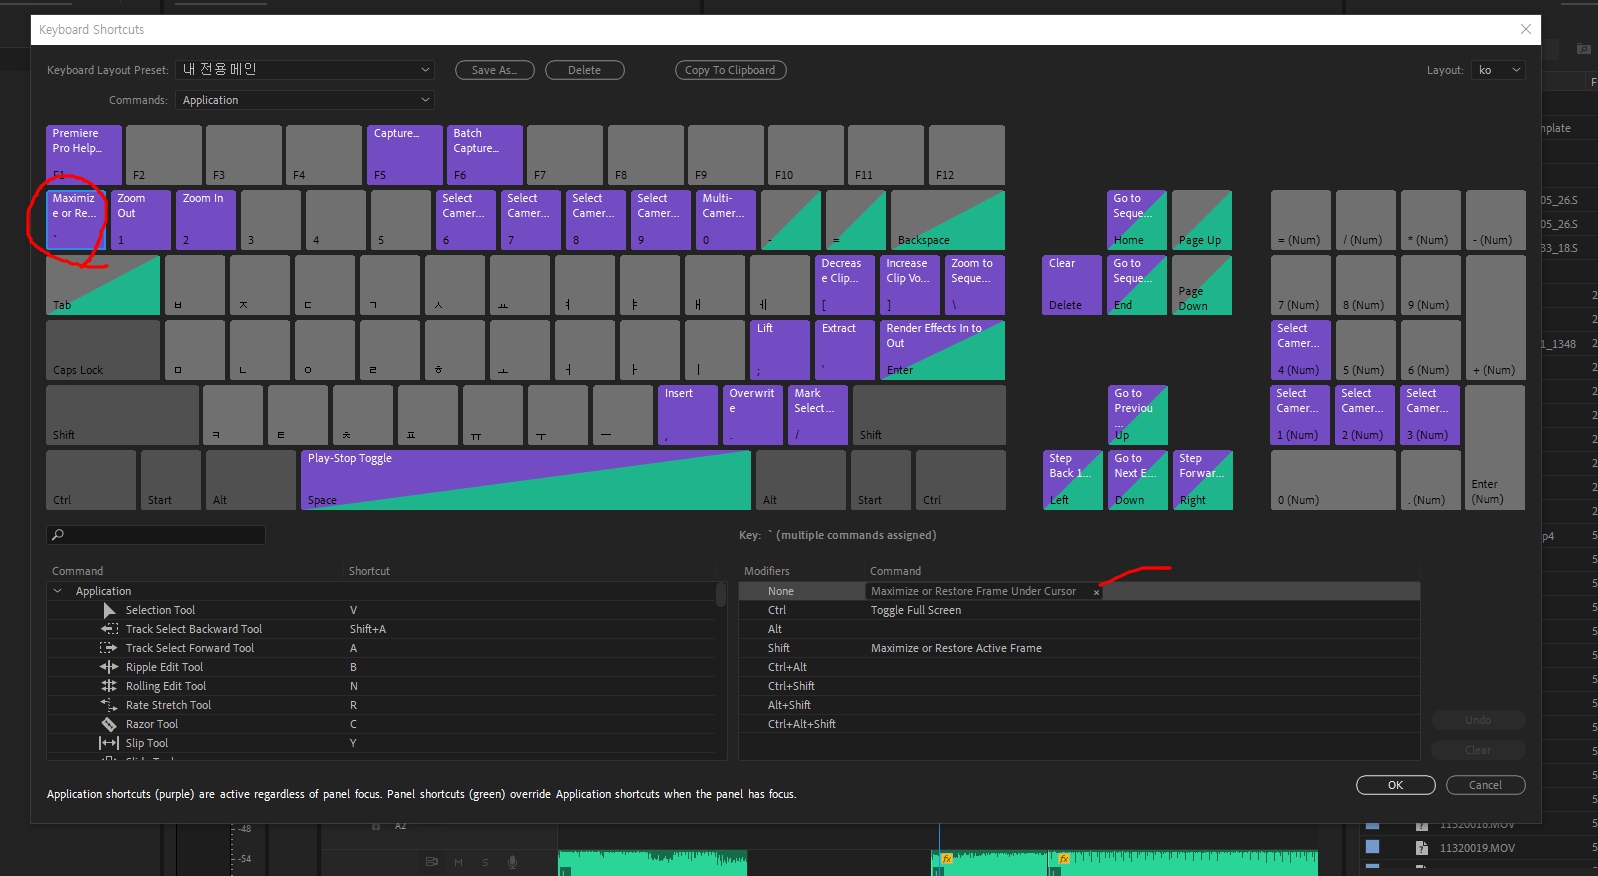Click Copy To Clipboard button

pyautogui.click(x=731, y=70)
